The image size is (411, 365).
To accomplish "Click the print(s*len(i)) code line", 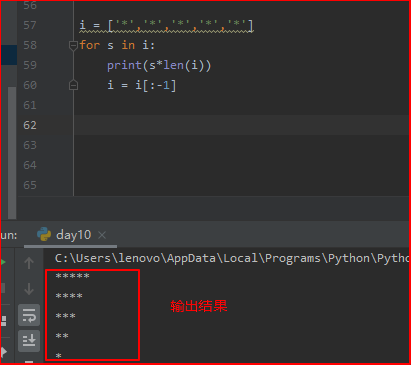I will pos(159,65).
